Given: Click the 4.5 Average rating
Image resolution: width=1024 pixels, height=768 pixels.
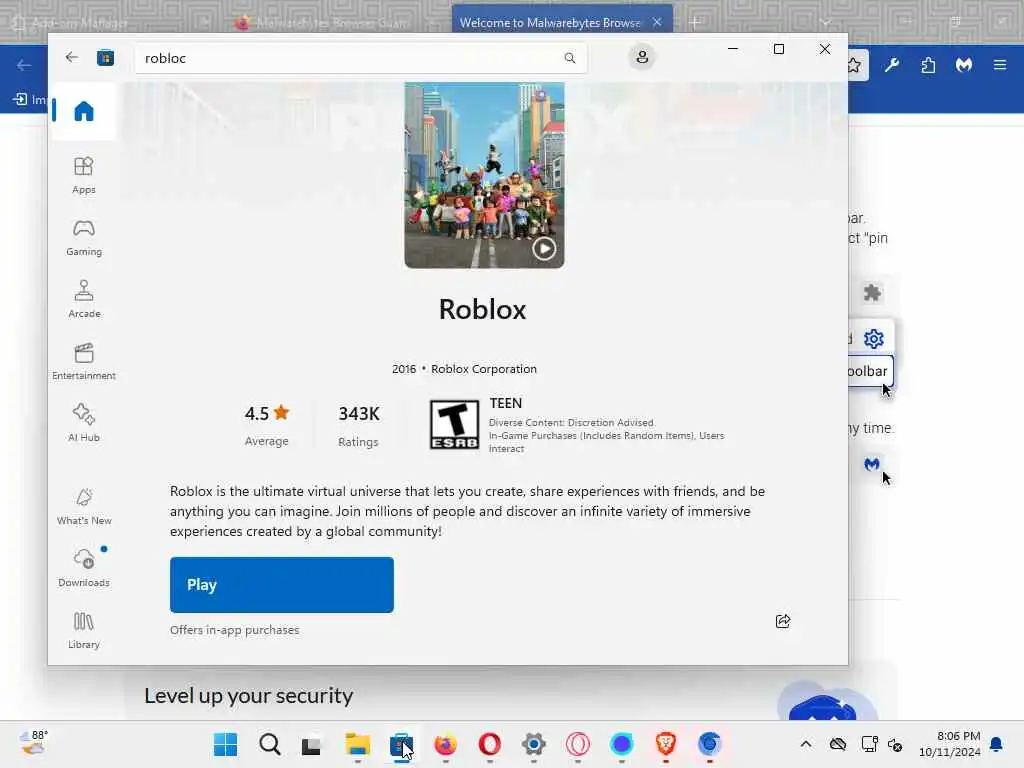Looking at the screenshot, I should [266, 425].
